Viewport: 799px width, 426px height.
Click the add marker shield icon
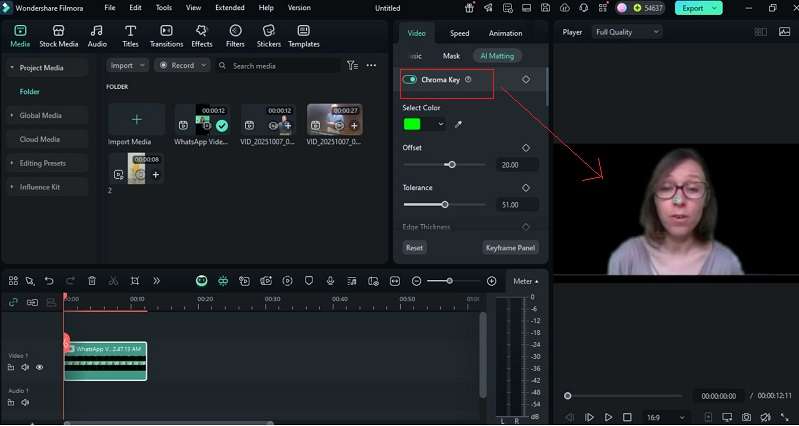(309, 281)
